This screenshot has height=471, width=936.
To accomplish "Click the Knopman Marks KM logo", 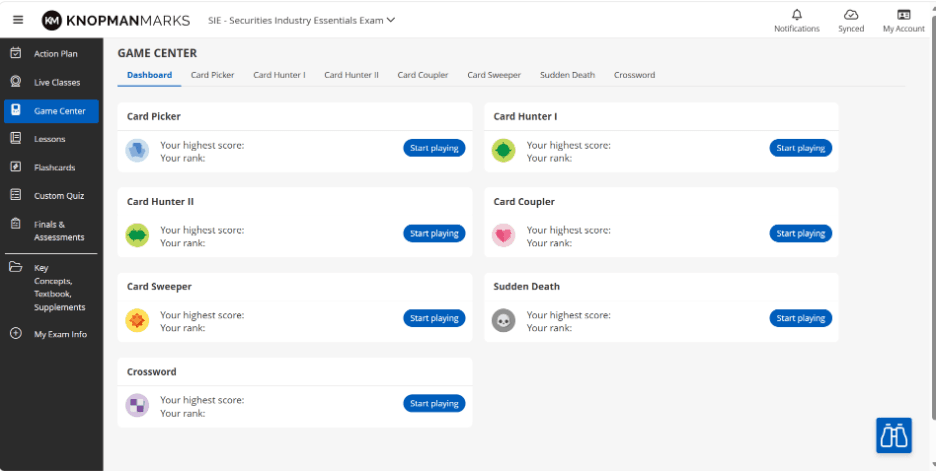I will coord(52,20).
